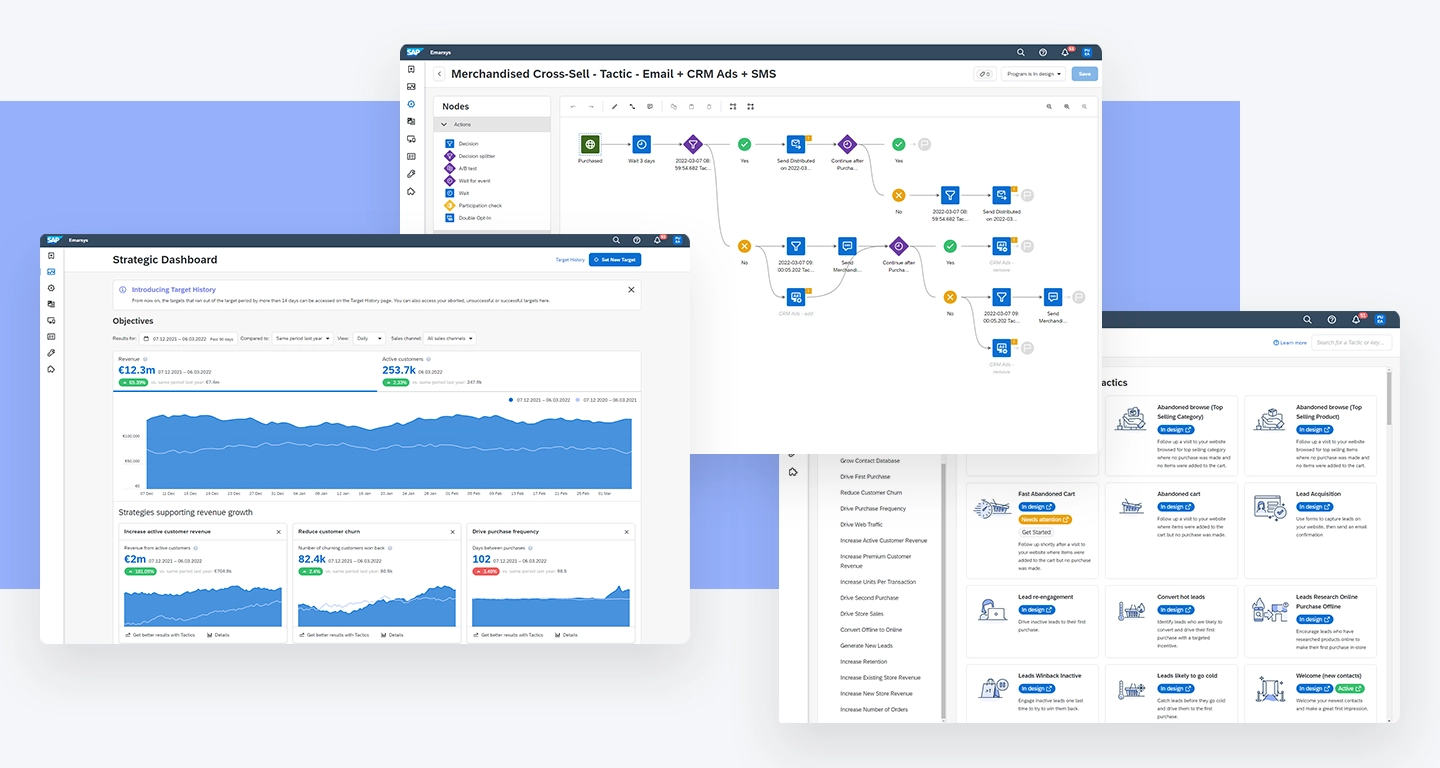The width and height of the screenshot is (1440, 768).
Task: Dismiss the Introducing Target History banner
Action: click(631, 290)
